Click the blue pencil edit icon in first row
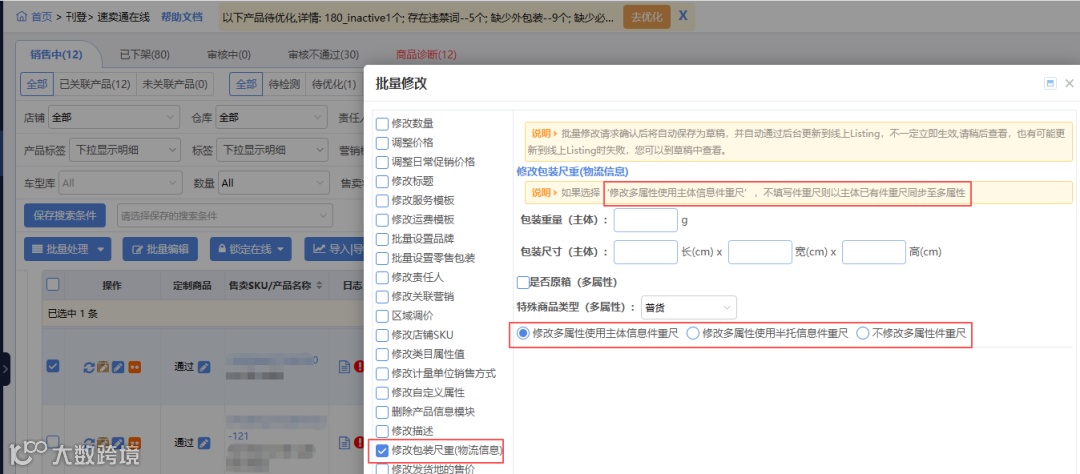1080x474 pixels. pyautogui.click(x=118, y=367)
